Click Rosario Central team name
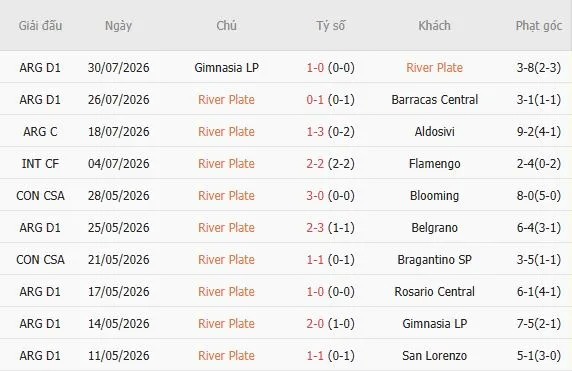572x371 pixels. point(434,291)
